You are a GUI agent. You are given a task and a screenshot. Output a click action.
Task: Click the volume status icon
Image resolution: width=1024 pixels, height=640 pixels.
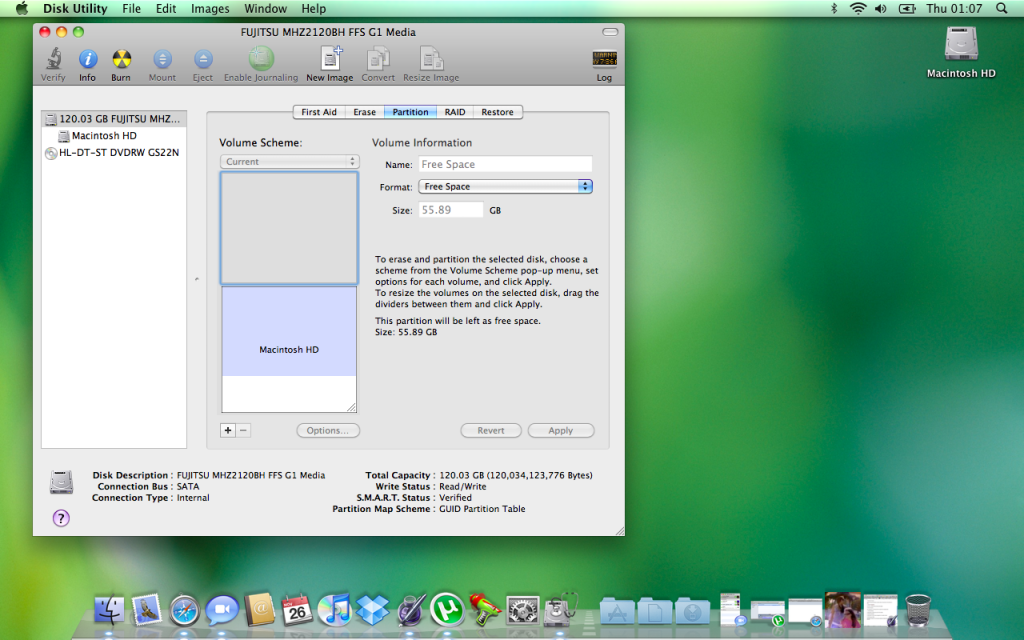[x=881, y=8]
